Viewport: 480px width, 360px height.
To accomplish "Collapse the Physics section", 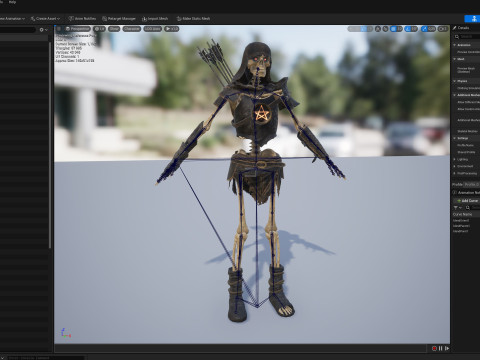I will coord(455,81).
